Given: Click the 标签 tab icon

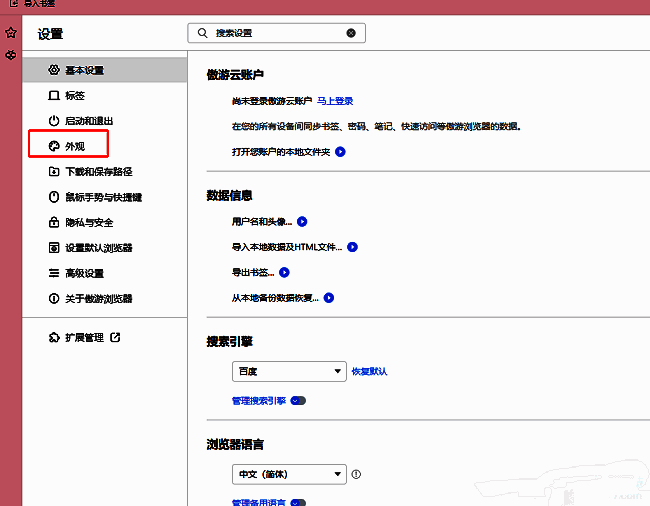Looking at the screenshot, I should point(54,95).
